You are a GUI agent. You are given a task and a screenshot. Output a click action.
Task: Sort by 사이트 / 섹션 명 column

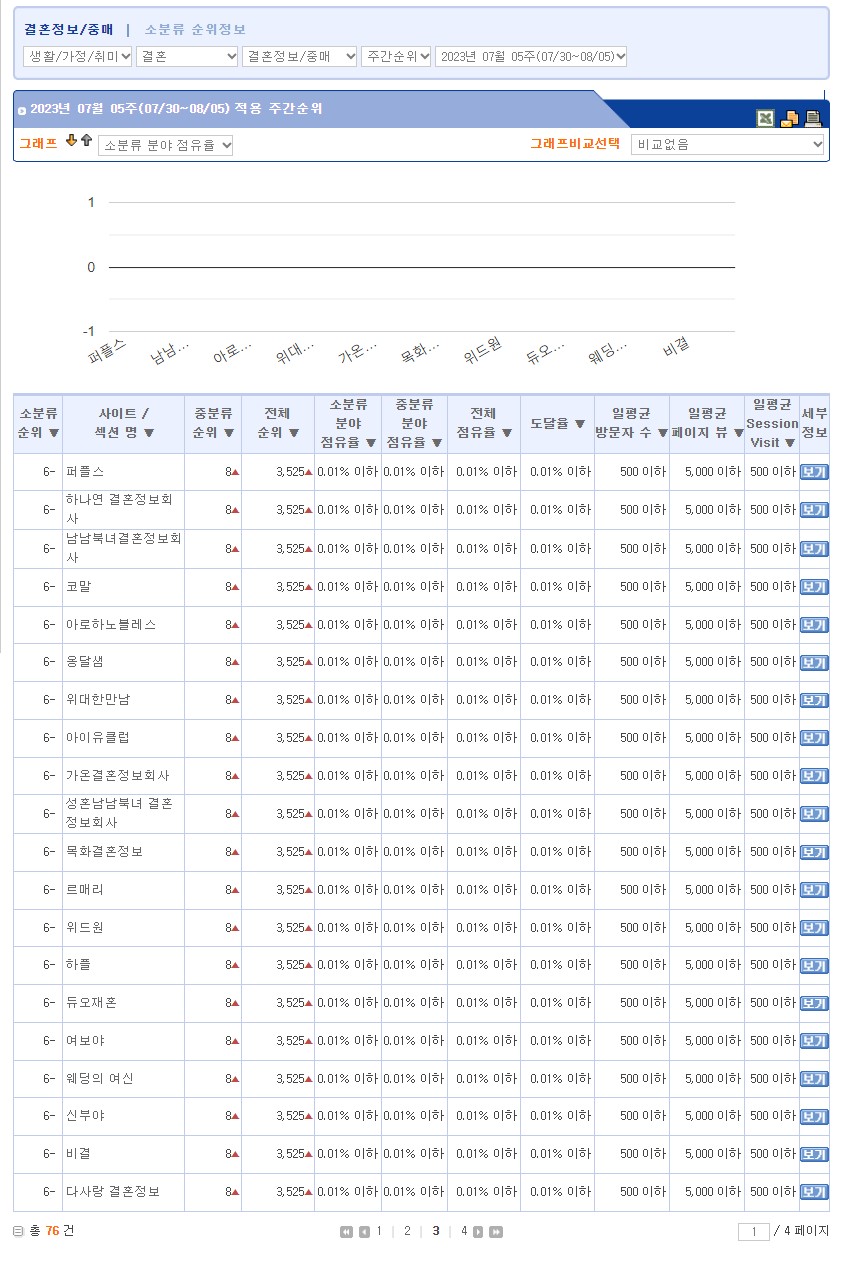coord(149,433)
